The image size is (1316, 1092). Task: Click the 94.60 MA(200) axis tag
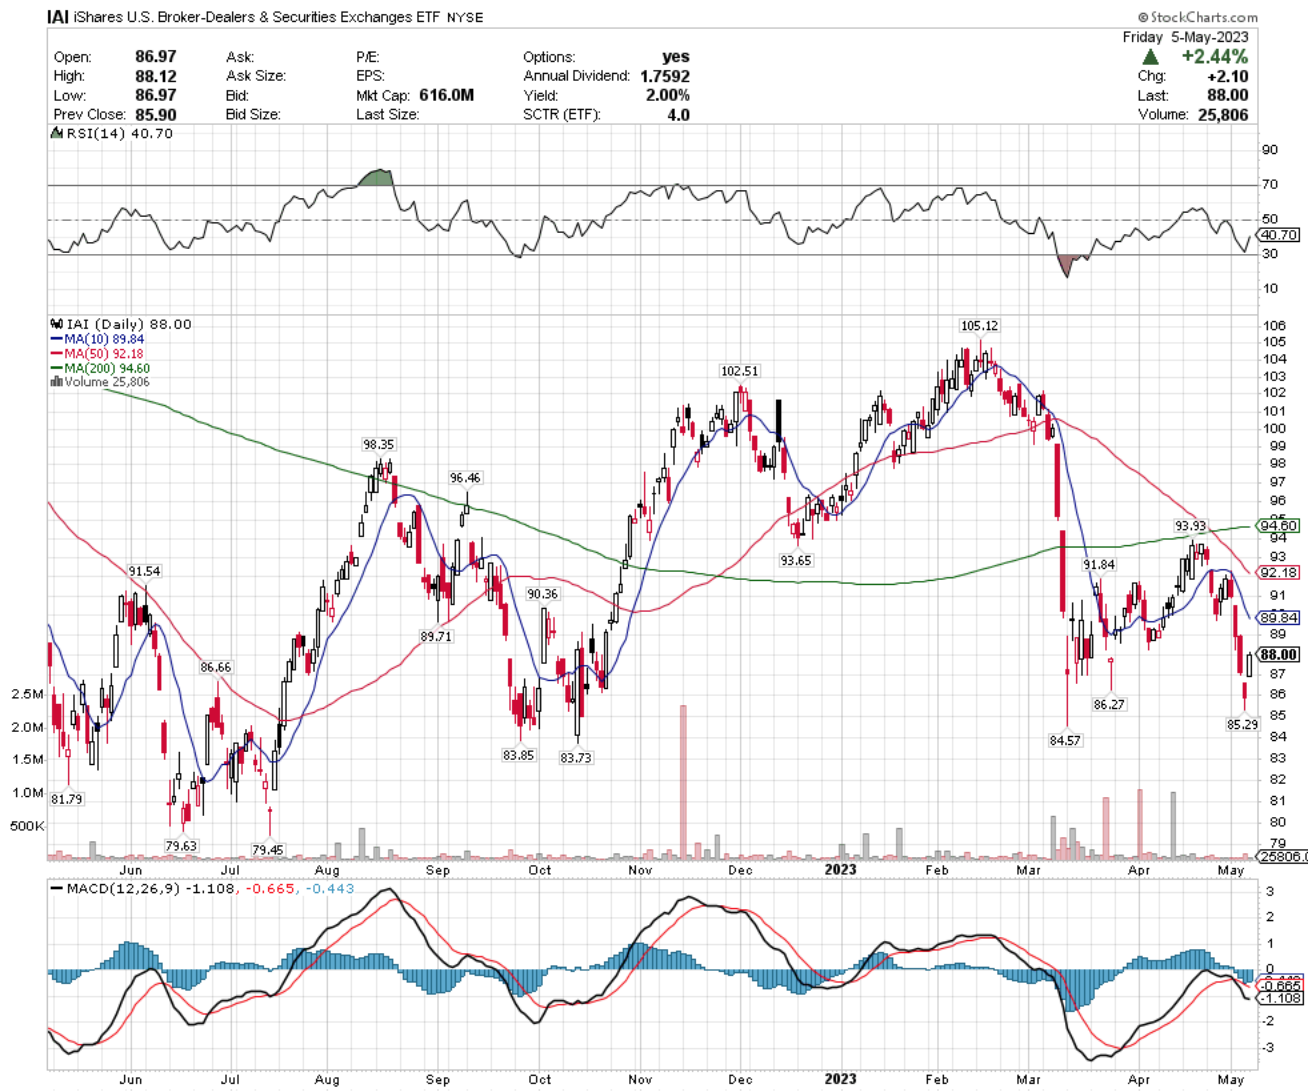pyautogui.click(x=1279, y=526)
